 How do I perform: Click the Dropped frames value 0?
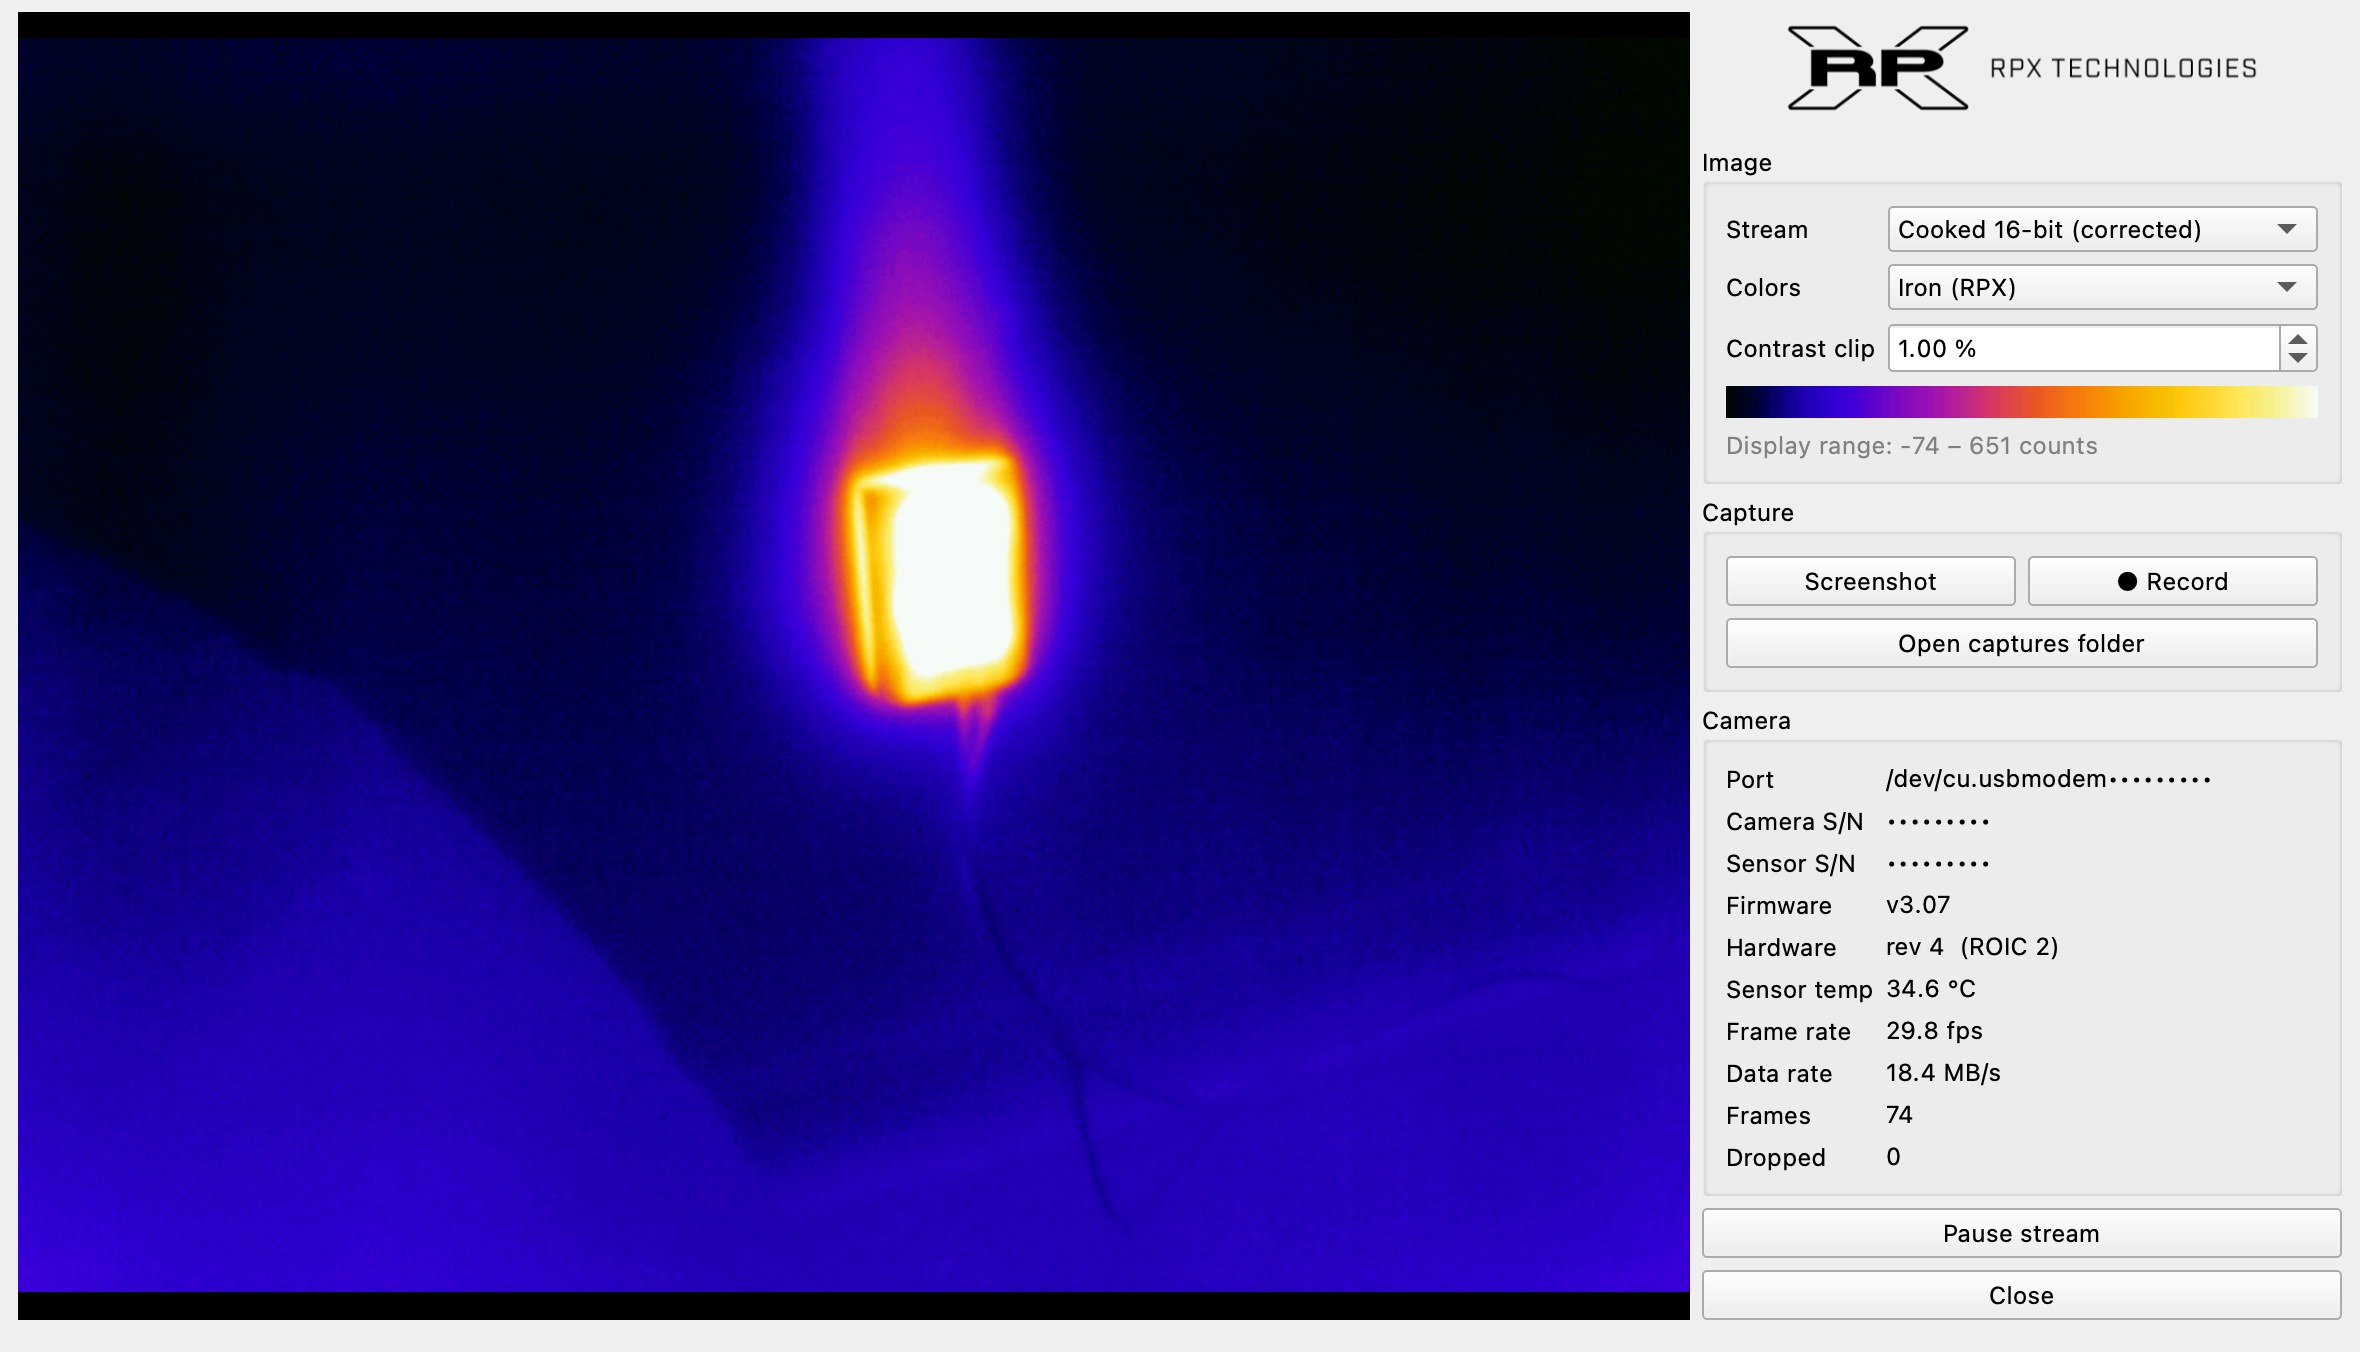pos(1893,1157)
